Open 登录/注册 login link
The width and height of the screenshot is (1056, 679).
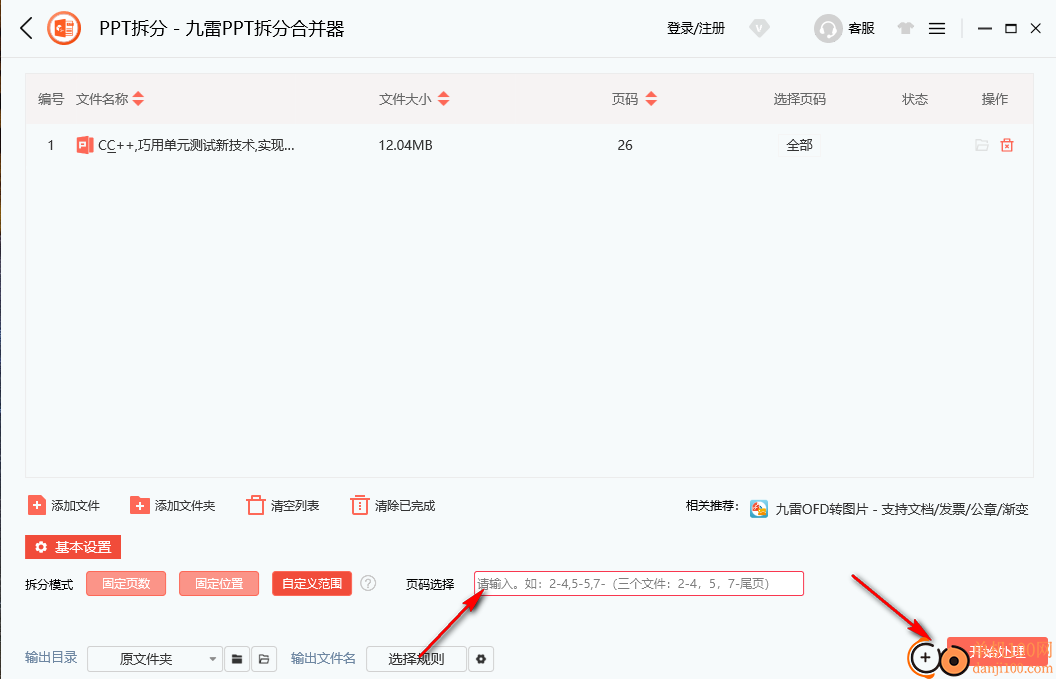click(696, 28)
